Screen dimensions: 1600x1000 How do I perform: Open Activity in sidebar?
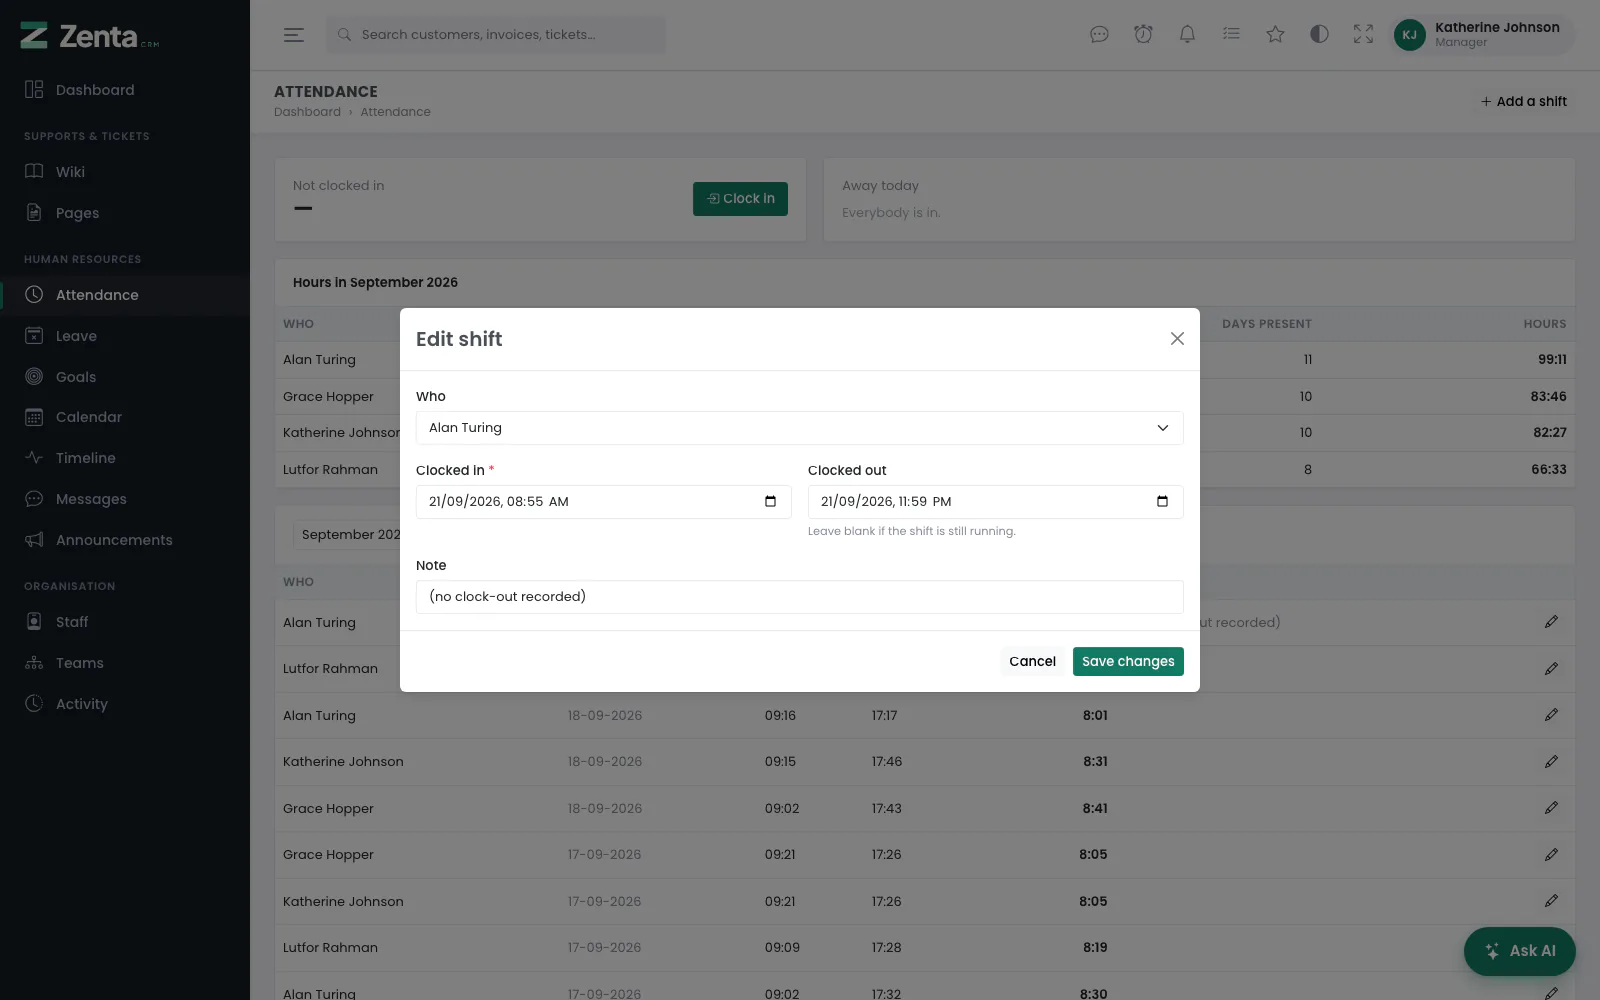pyautogui.click(x=125, y=704)
